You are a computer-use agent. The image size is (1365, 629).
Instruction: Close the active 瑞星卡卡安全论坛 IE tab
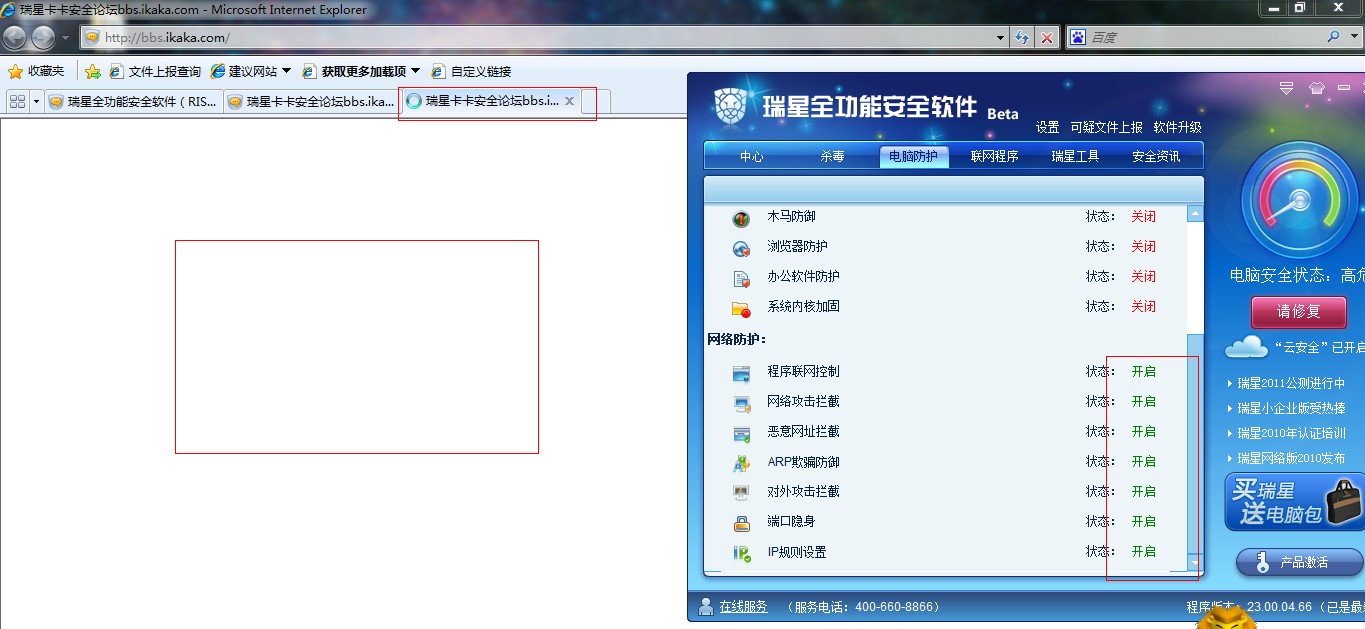[569, 101]
